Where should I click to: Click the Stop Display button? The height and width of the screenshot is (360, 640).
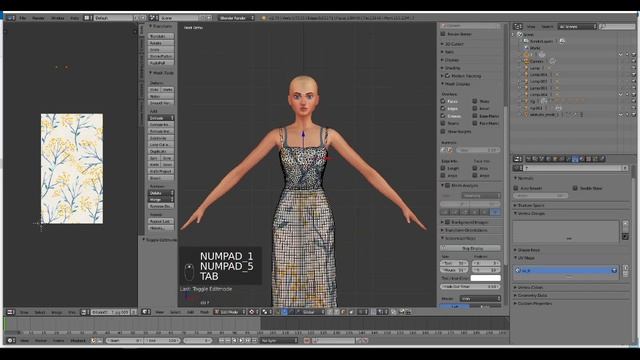470,248
